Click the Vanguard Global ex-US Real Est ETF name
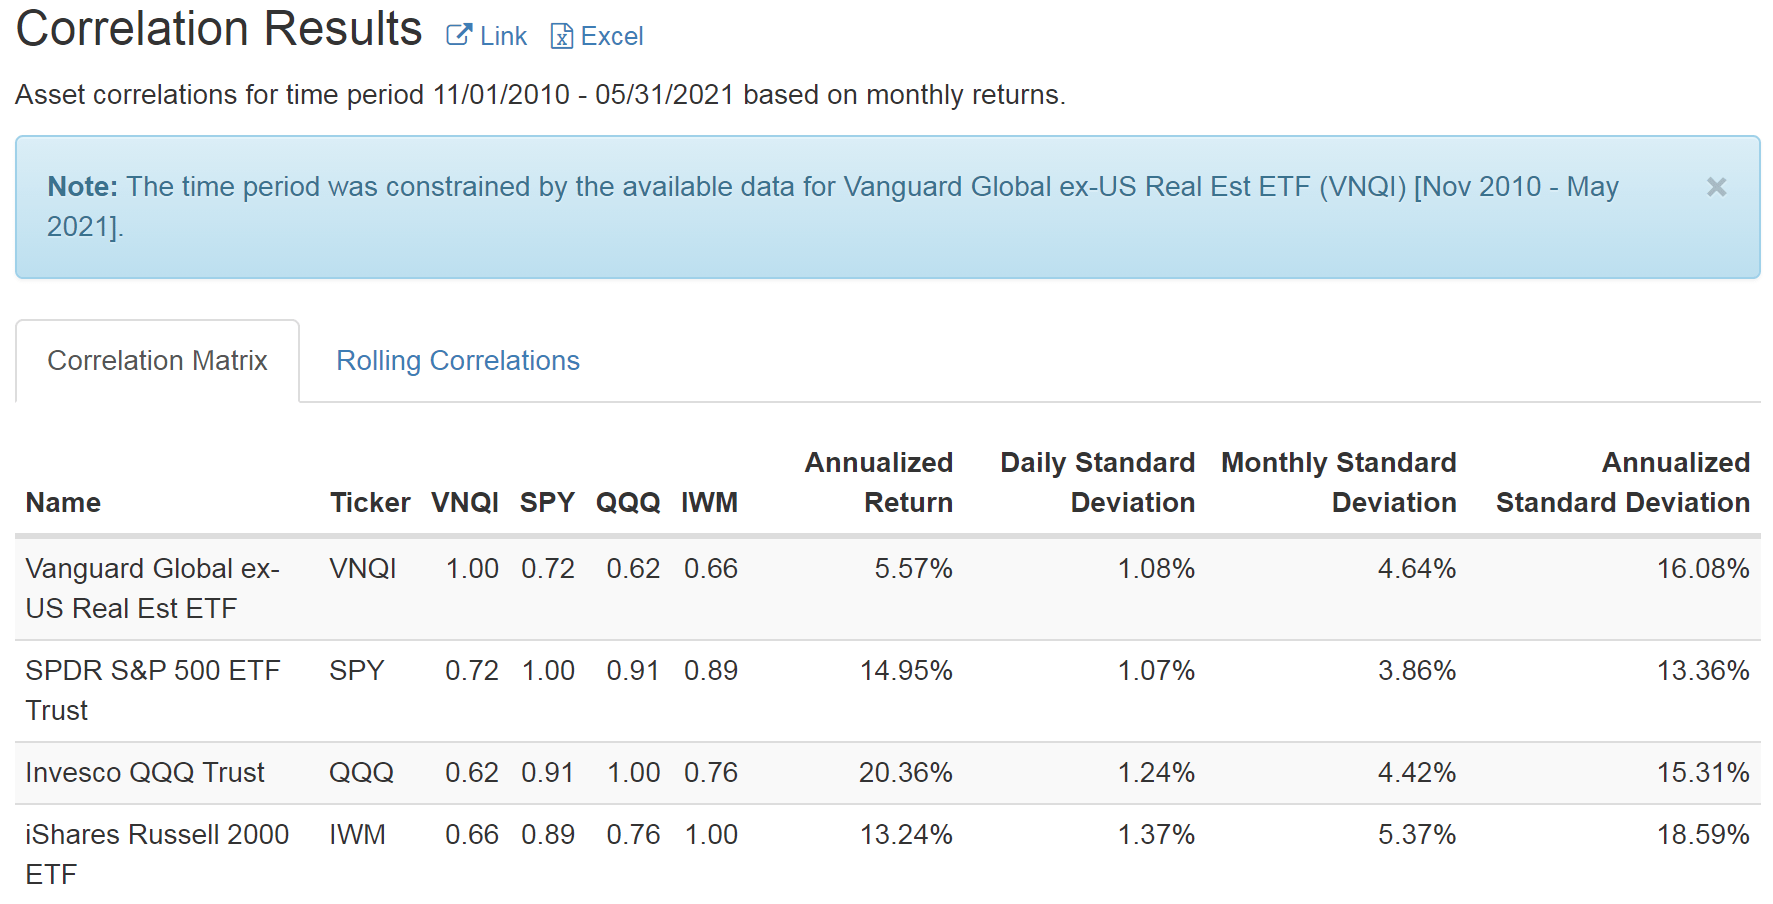This screenshot has height=904, width=1773. coord(152,588)
